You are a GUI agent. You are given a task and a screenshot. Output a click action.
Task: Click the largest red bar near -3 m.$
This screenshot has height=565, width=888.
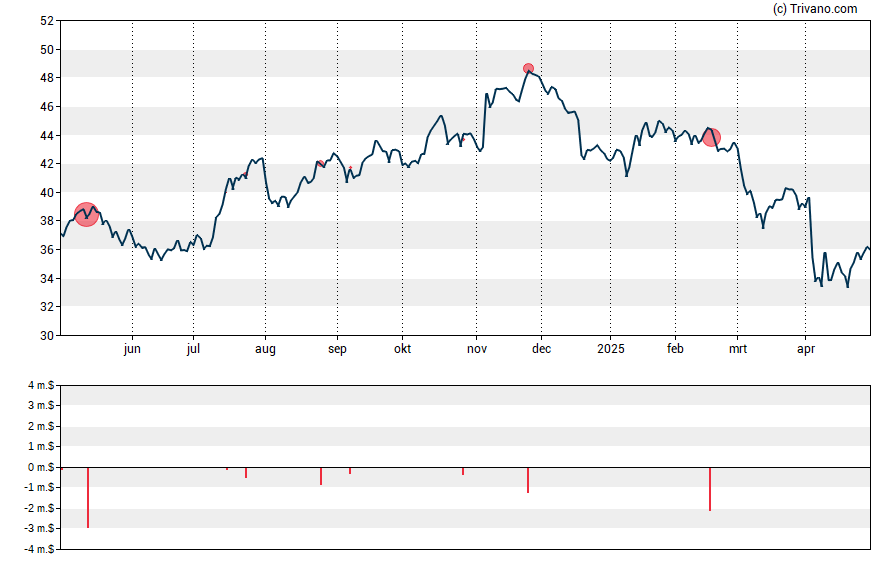click(88, 498)
